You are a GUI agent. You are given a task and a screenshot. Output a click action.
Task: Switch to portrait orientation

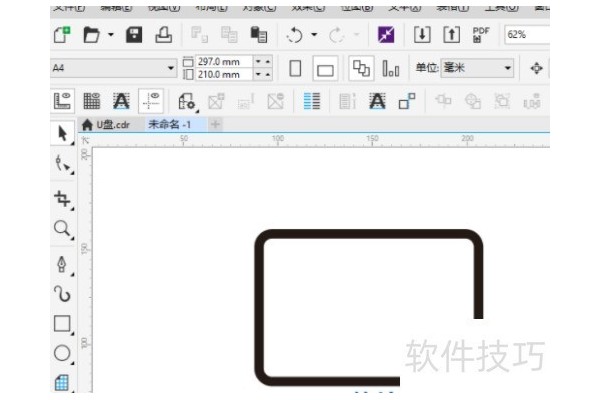tap(295, 69)
